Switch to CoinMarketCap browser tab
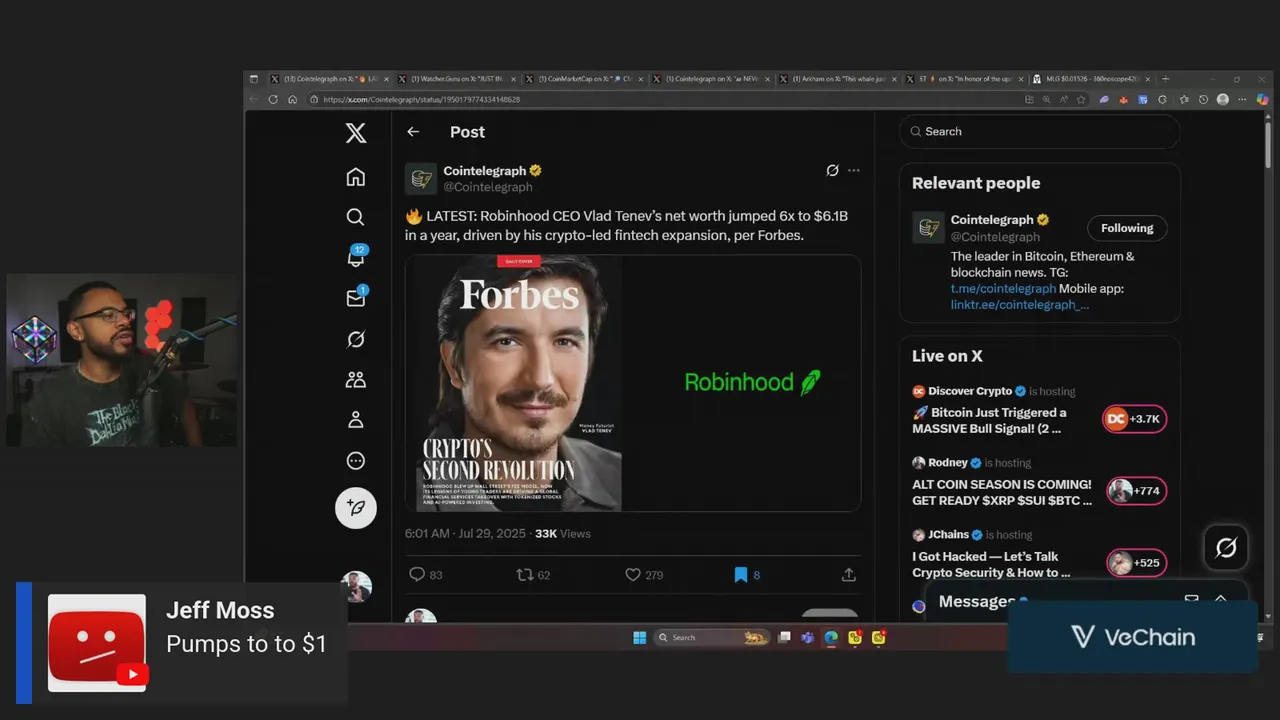The height and width of the screenshot is (720, 1280). click(x=584, y=79)
